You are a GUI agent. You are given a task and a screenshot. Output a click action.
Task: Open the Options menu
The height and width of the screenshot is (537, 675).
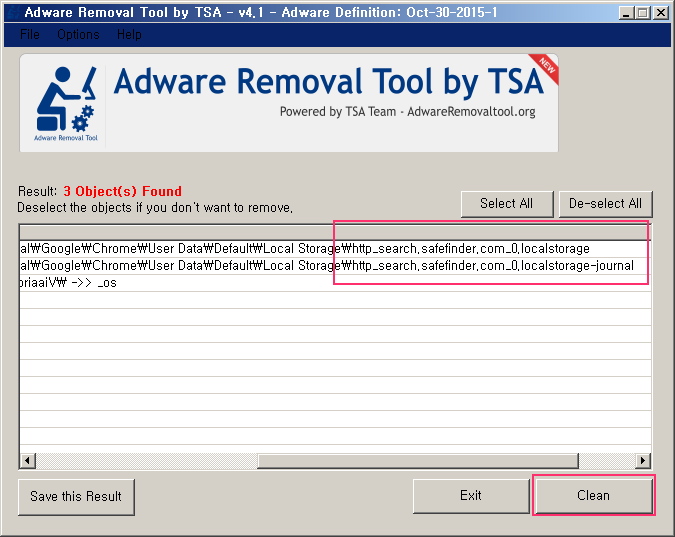tap(78, 34)
